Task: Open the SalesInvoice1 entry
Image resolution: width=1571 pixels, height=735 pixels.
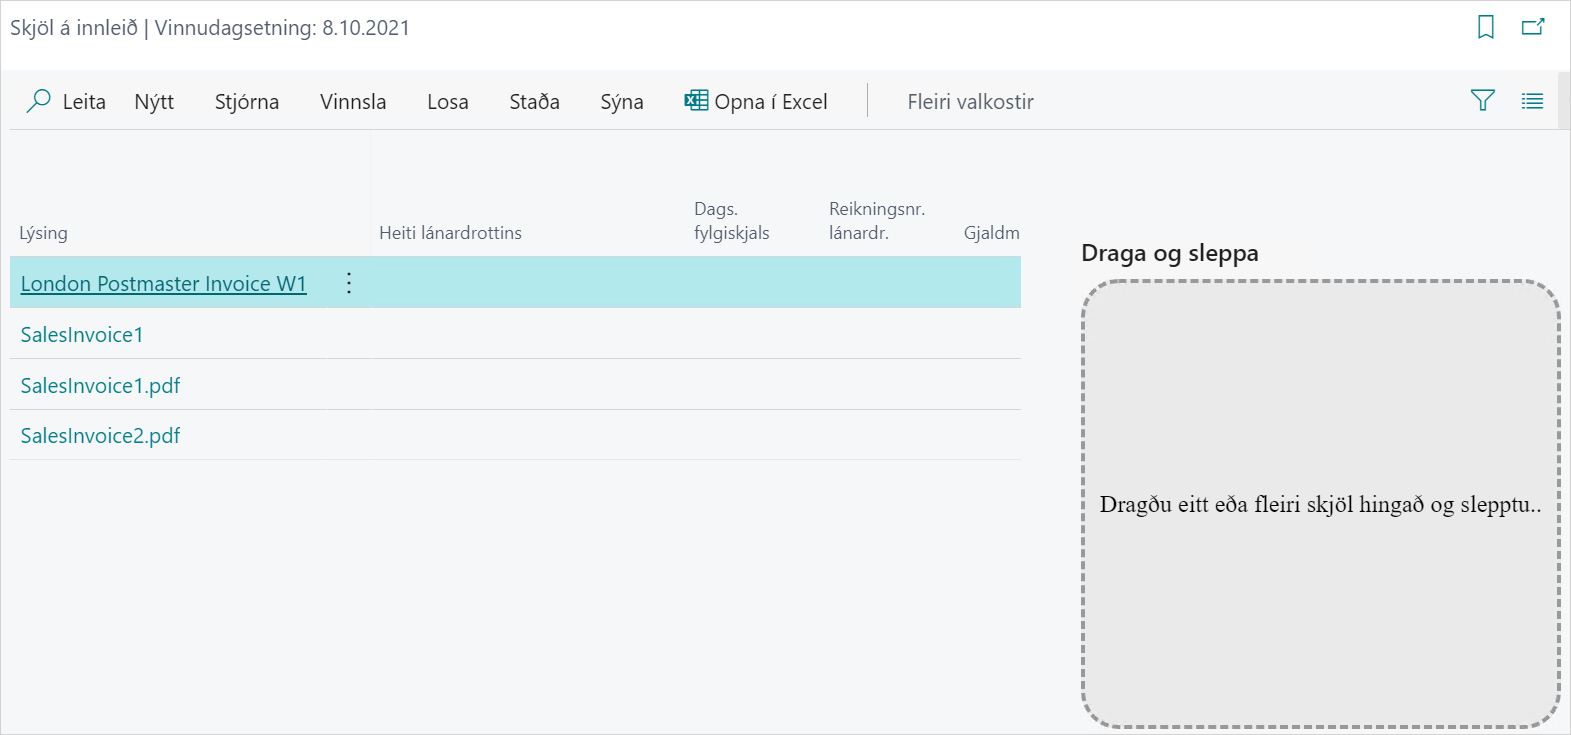Action: tap(82, 335)
